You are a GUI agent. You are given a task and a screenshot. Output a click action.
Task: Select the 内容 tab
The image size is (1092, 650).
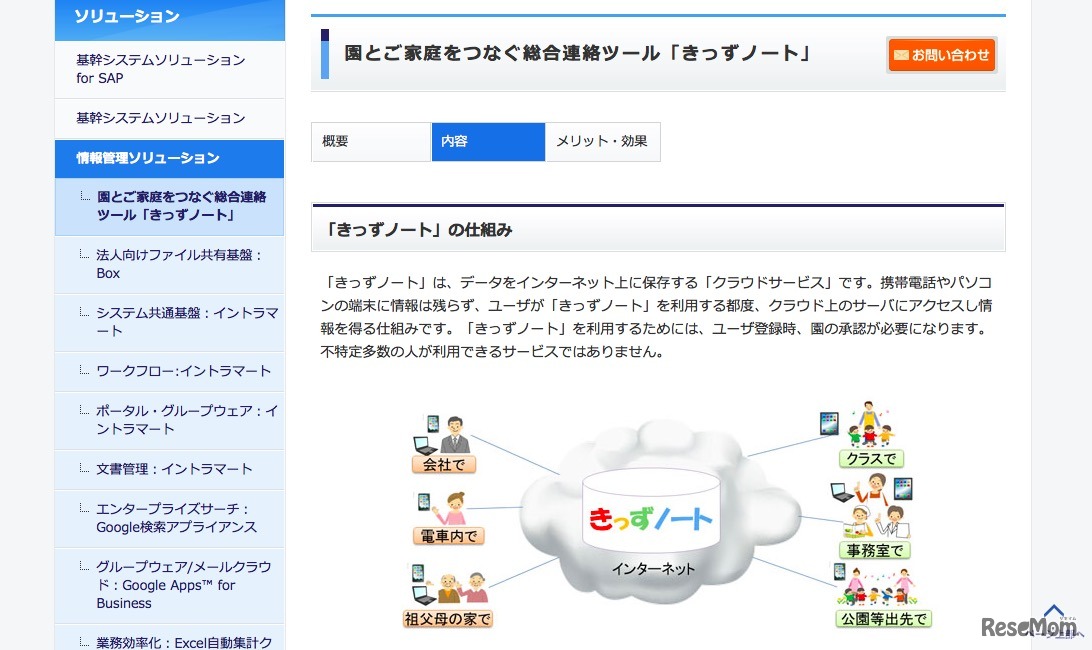tap(488, 141)
